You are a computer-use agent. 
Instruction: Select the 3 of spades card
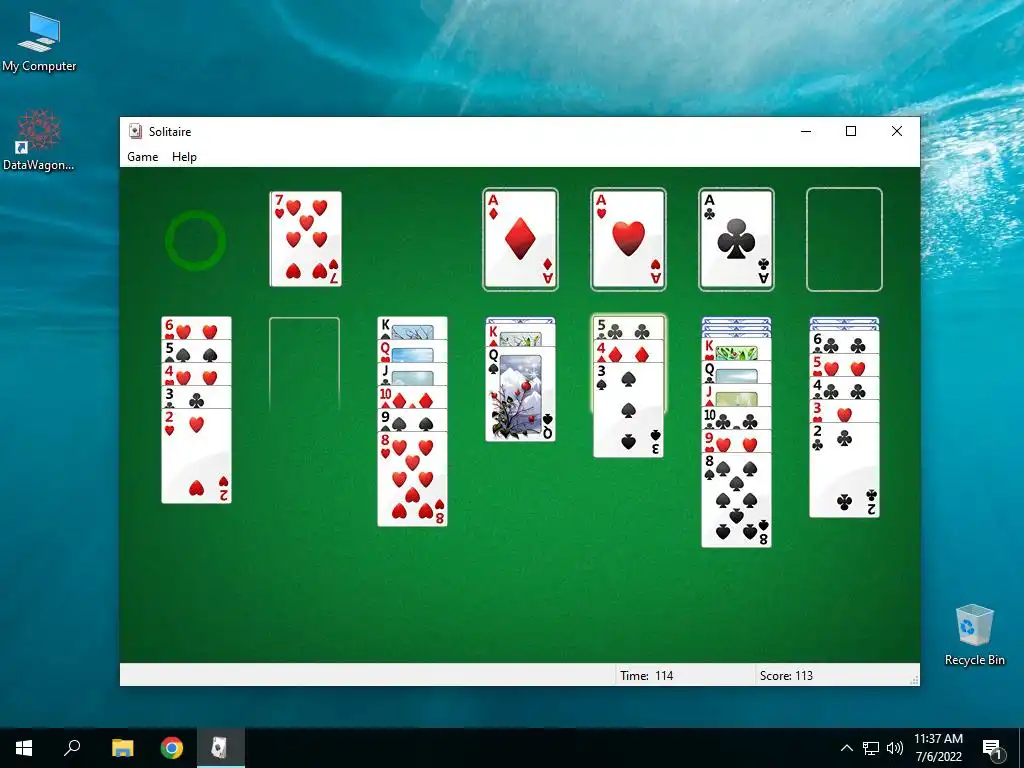(x=628, y=410)
